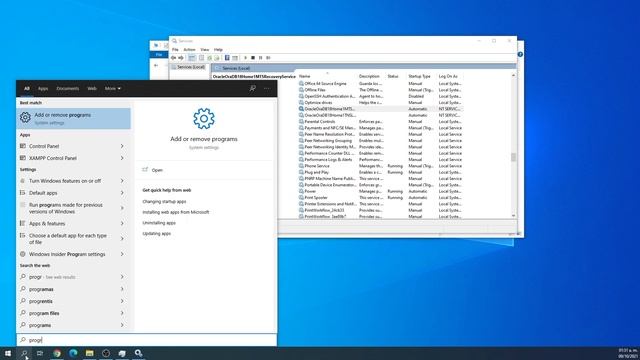Click Services list vertical scrollbar thumb

(513, 157)
